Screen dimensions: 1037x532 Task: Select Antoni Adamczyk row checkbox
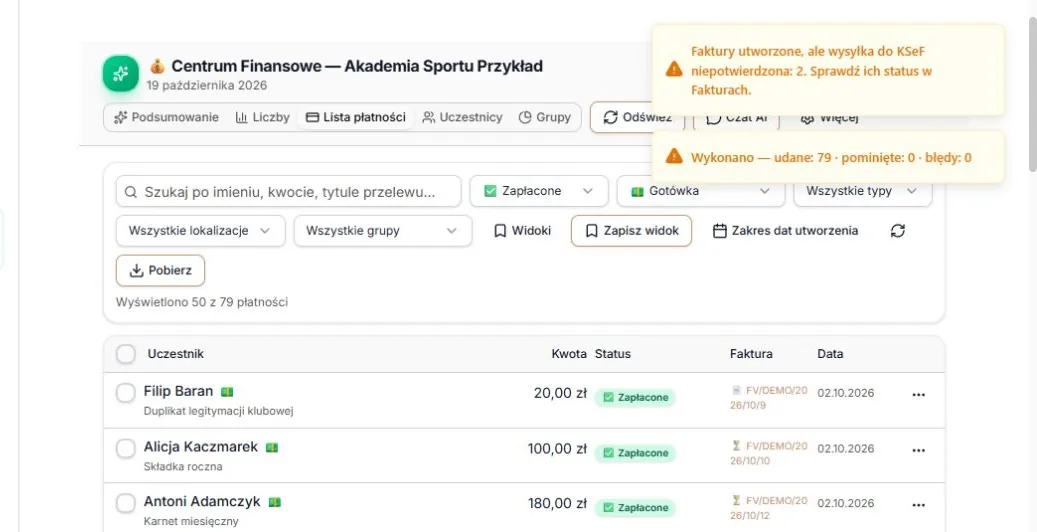(x=126, y=504)
